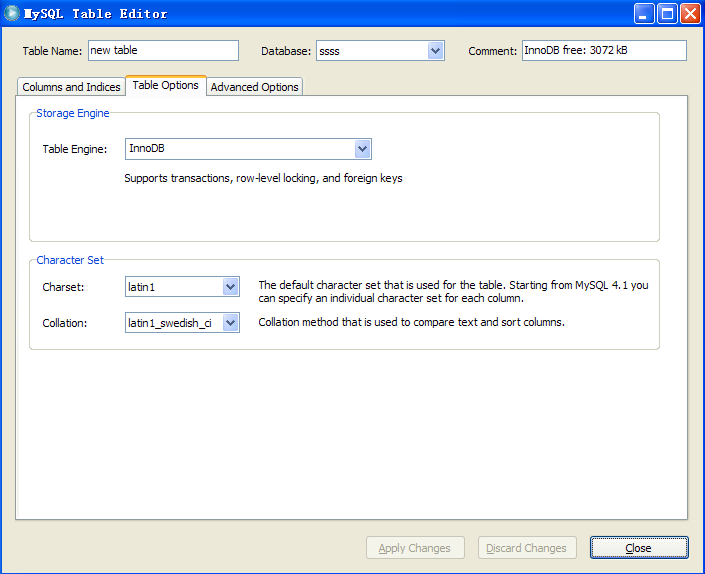Close the window with the red X
The width and height of the screenshot is (705, 574).
tap(690, 13)
